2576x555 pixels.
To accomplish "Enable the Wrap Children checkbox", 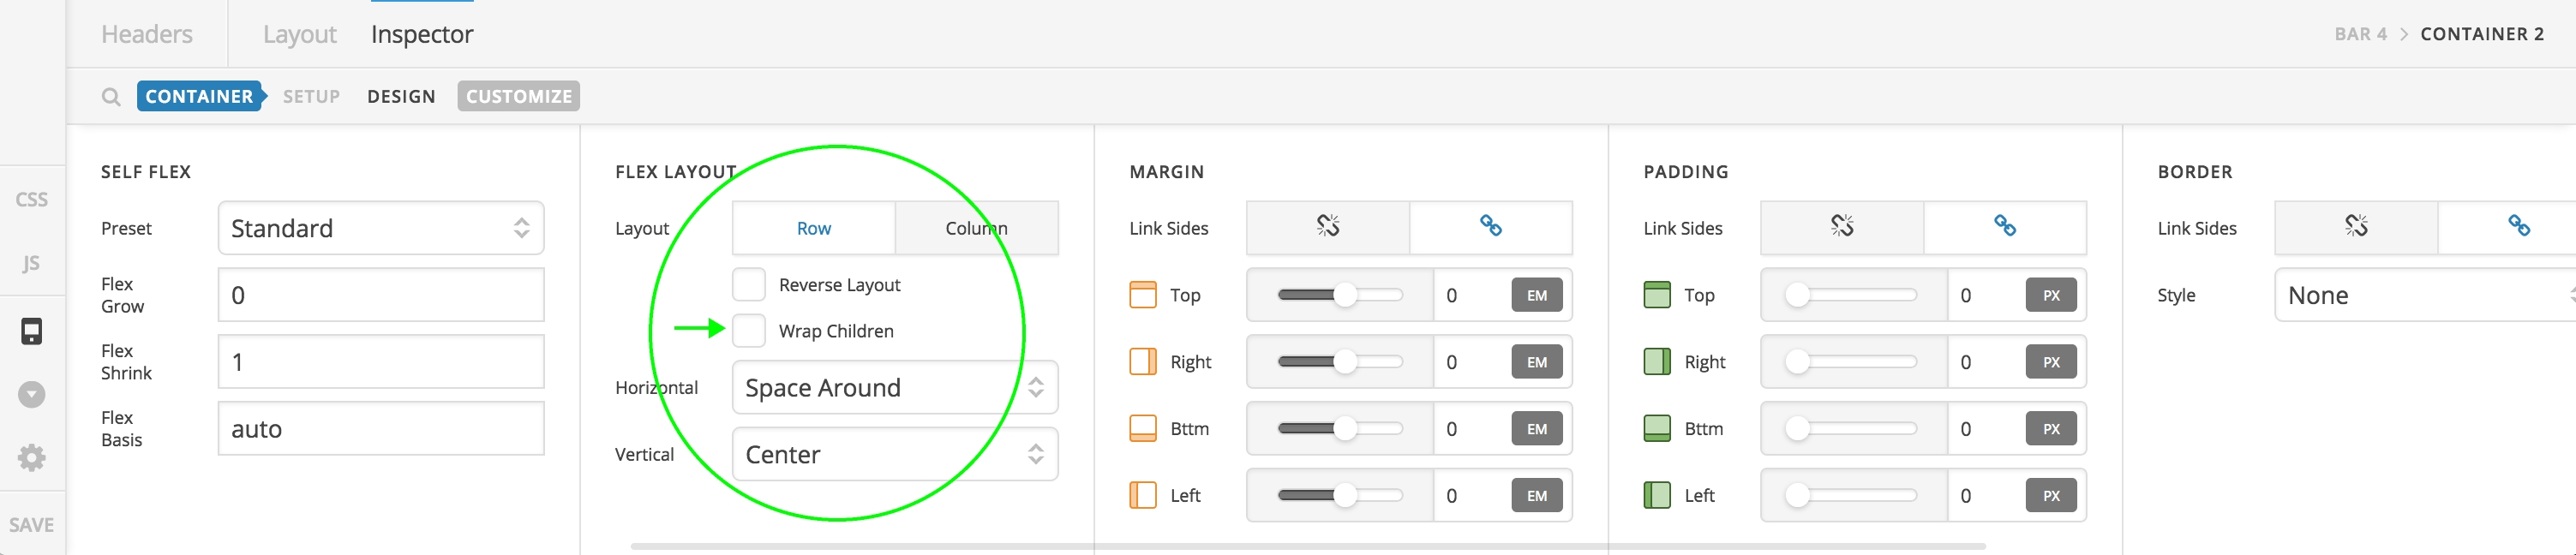I will [749, 330].
